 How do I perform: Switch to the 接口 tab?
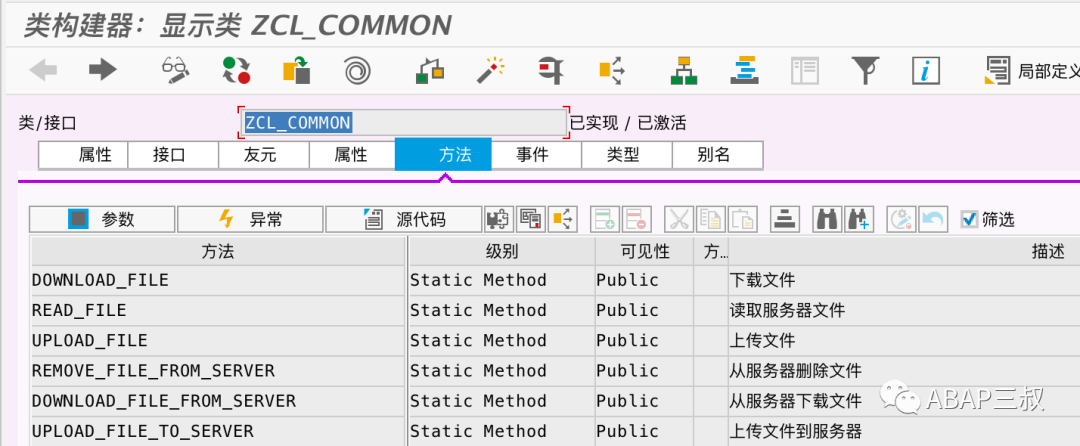(x=174, y=155)
